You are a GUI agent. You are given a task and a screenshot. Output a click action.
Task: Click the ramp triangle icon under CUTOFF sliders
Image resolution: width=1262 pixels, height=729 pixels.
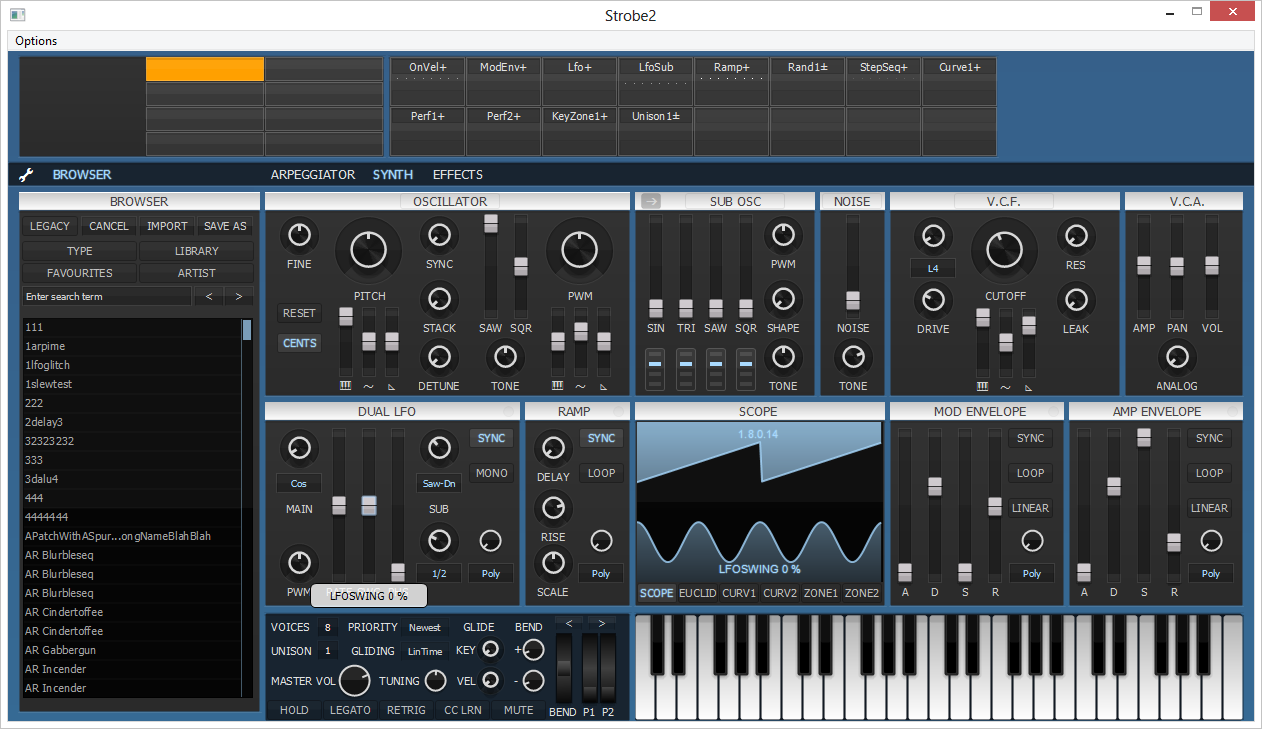coord(1029,386)
